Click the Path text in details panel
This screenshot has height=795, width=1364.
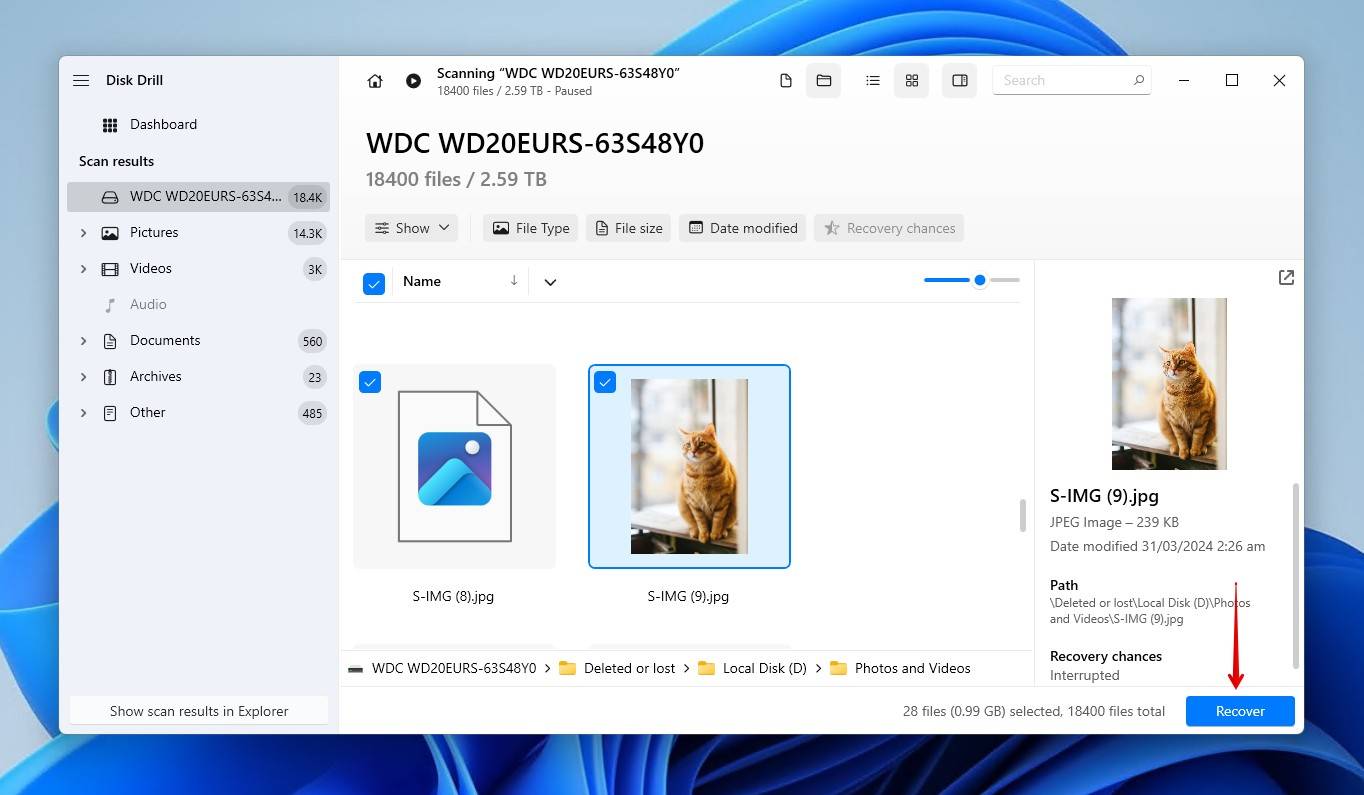pyautogui.click(x=1150, y=611)
